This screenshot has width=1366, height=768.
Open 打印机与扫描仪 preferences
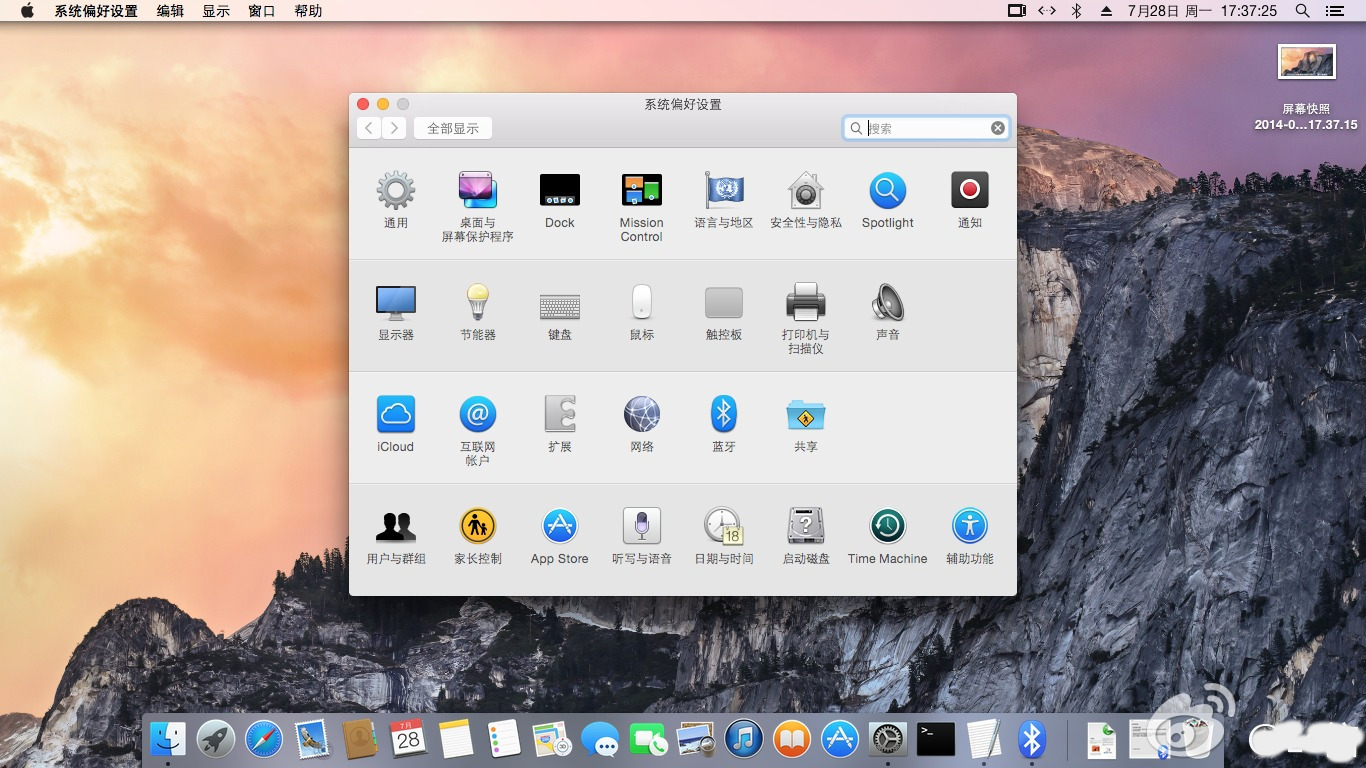tap(806, 302)
